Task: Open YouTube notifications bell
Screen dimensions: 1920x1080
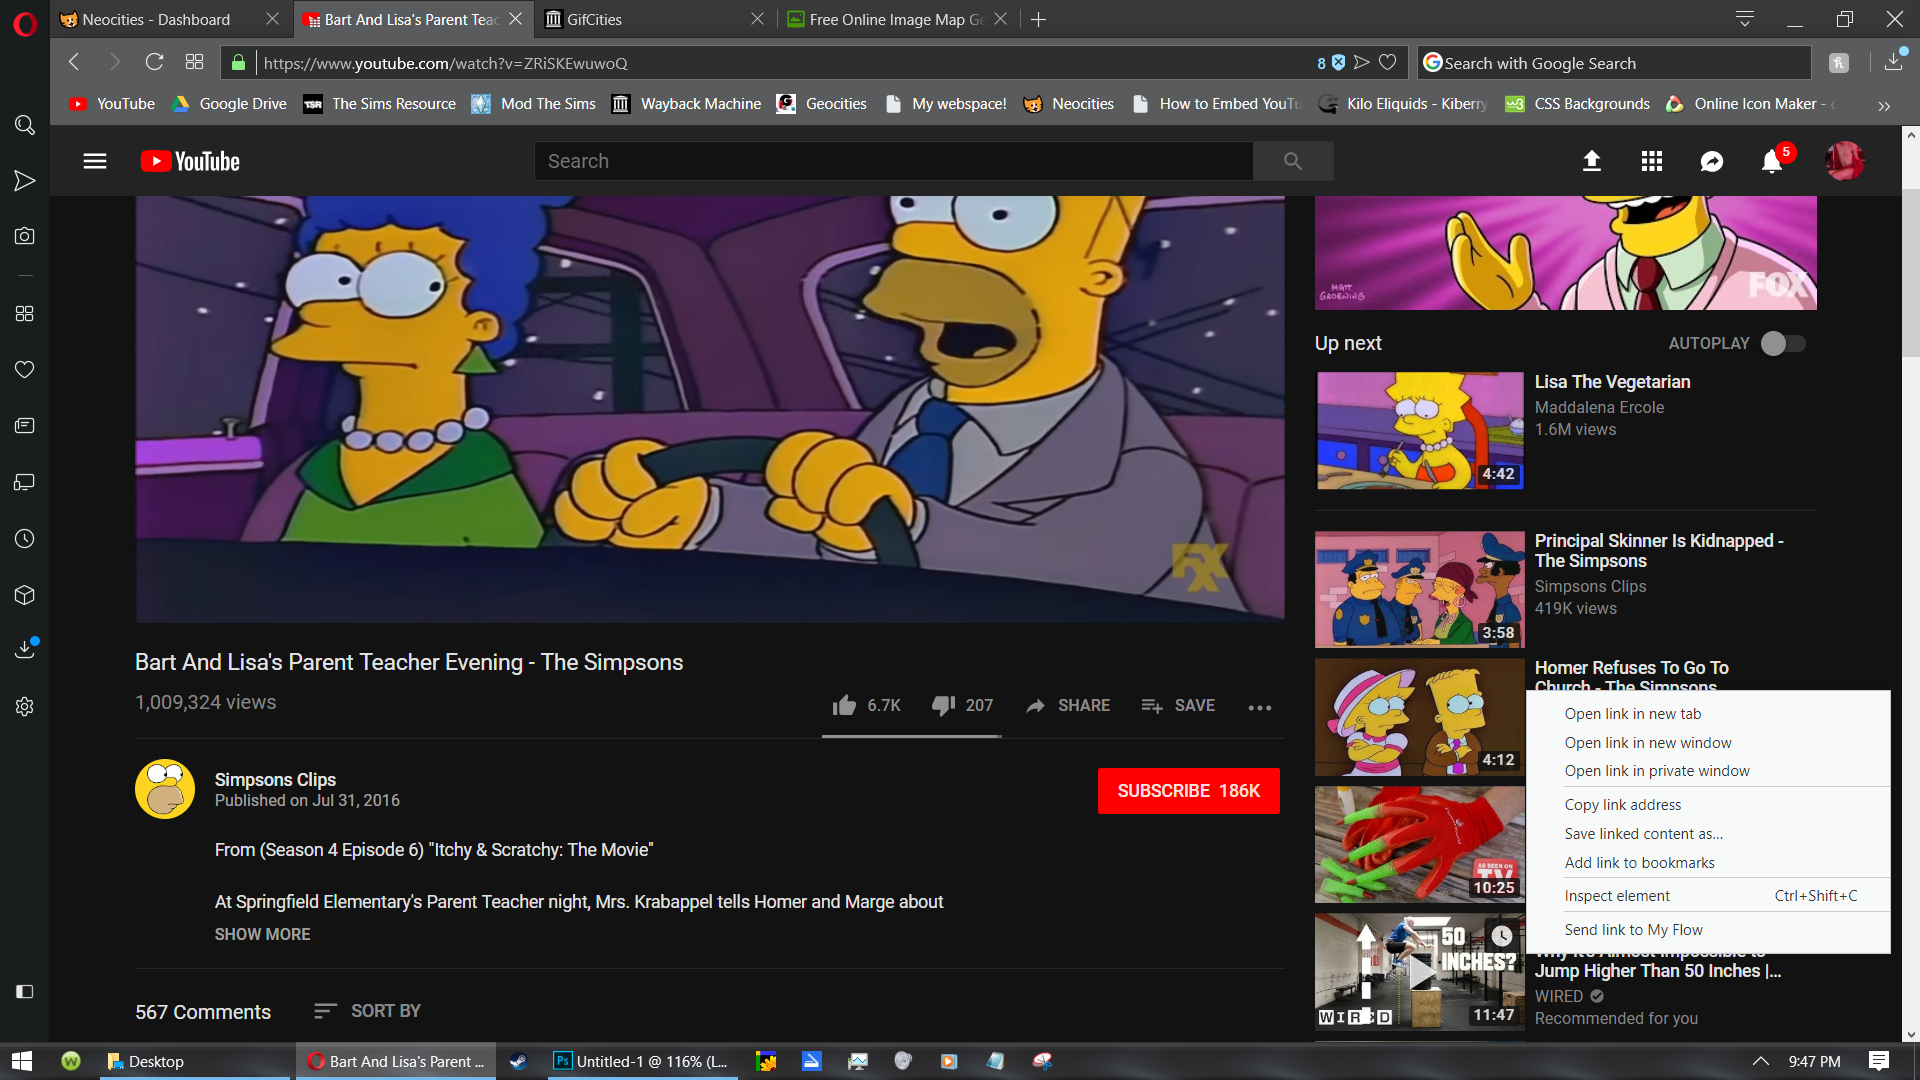Action: (1771, 161)
